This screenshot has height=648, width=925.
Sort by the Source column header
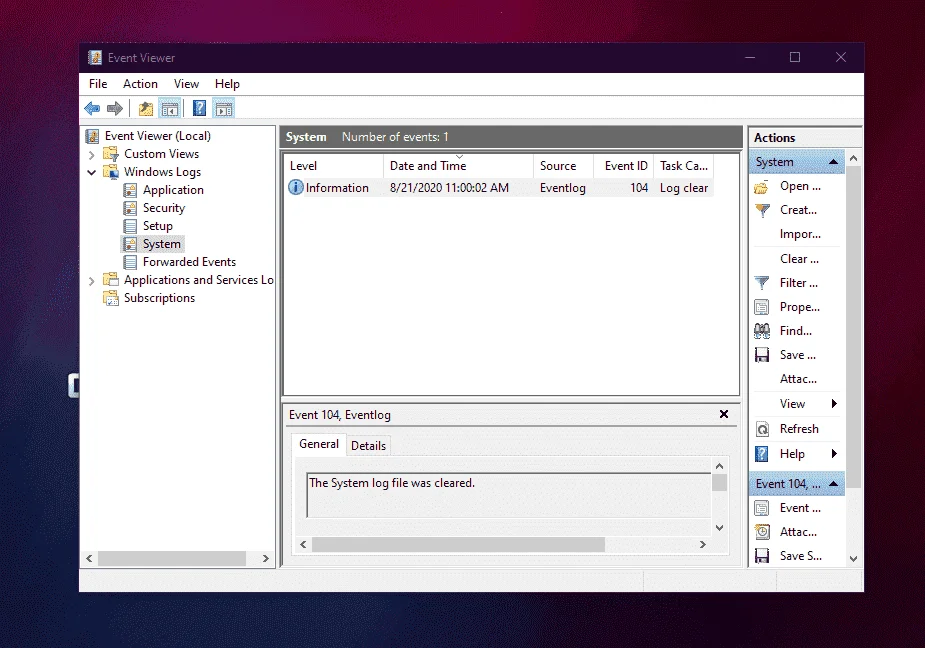click(563, 166)
